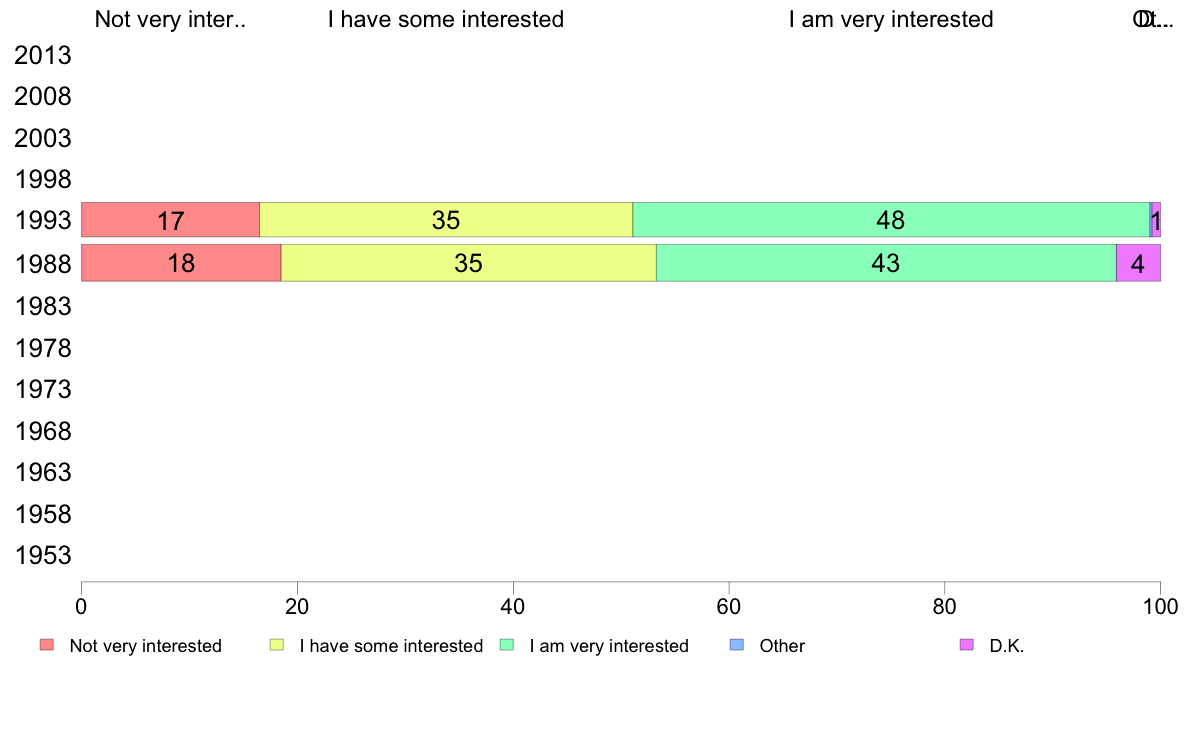Click the D.K. legend label text
This screenshot has width=1188, height=736.
click(x=1007, y=646)
